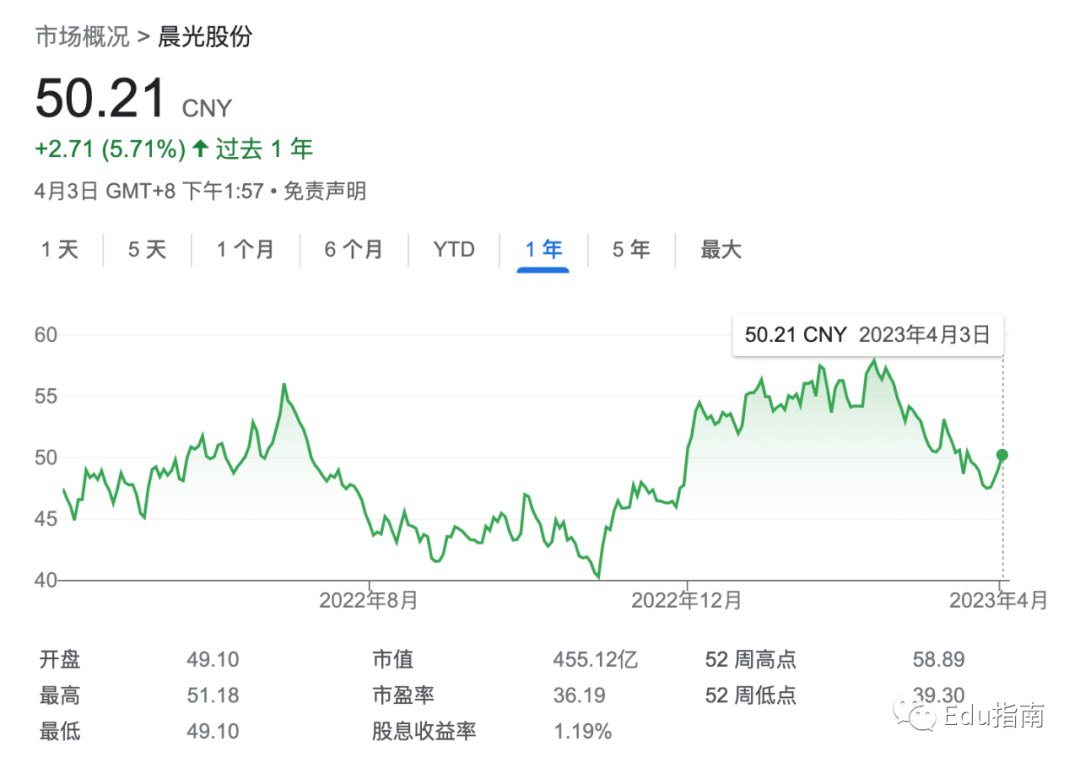Click the 40 y-axis label

(x=45, y=581)
